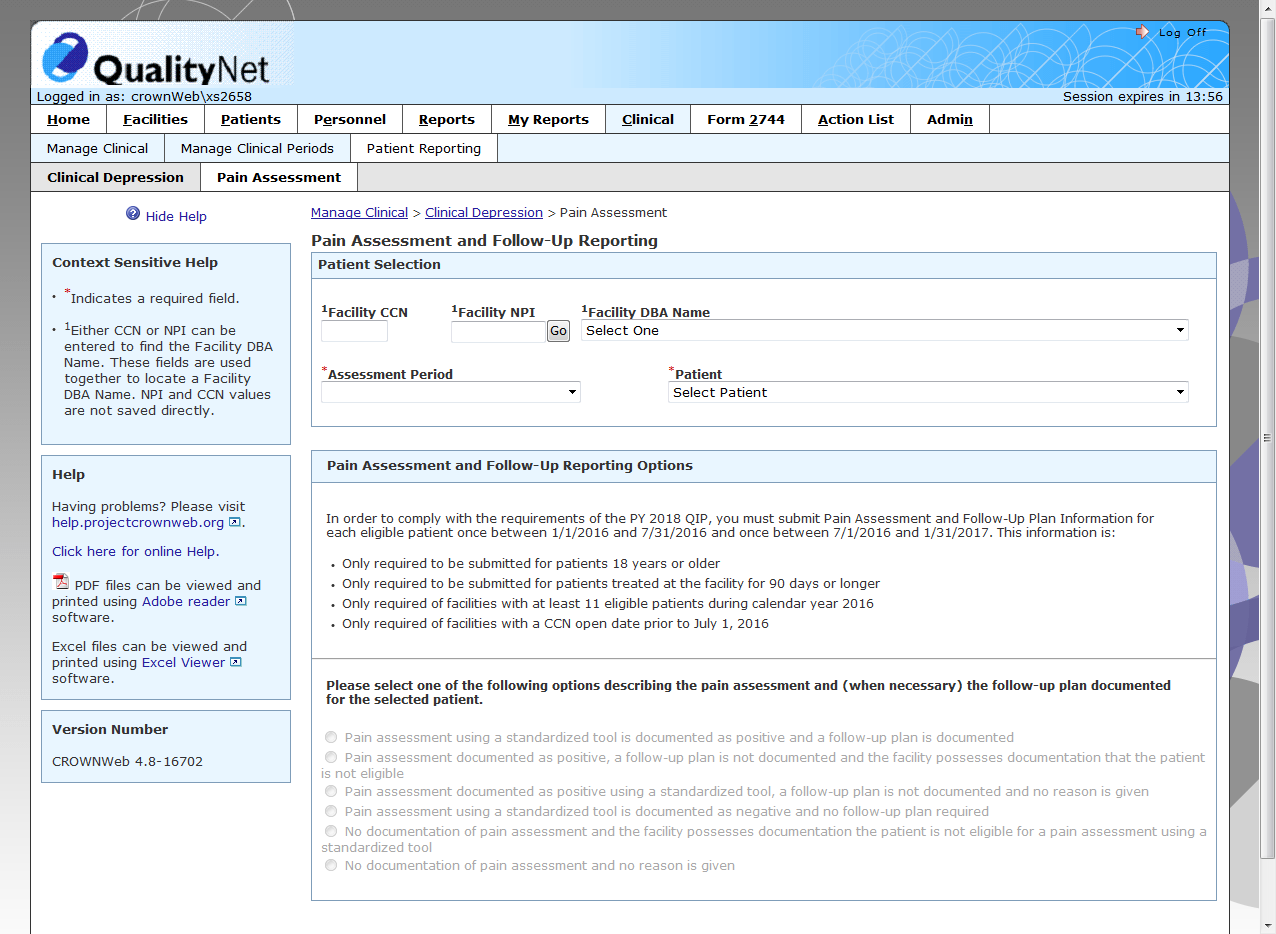Open the Manage Clinical Periods submenu
Viewport: 1276px width, 934px height.
257,148
